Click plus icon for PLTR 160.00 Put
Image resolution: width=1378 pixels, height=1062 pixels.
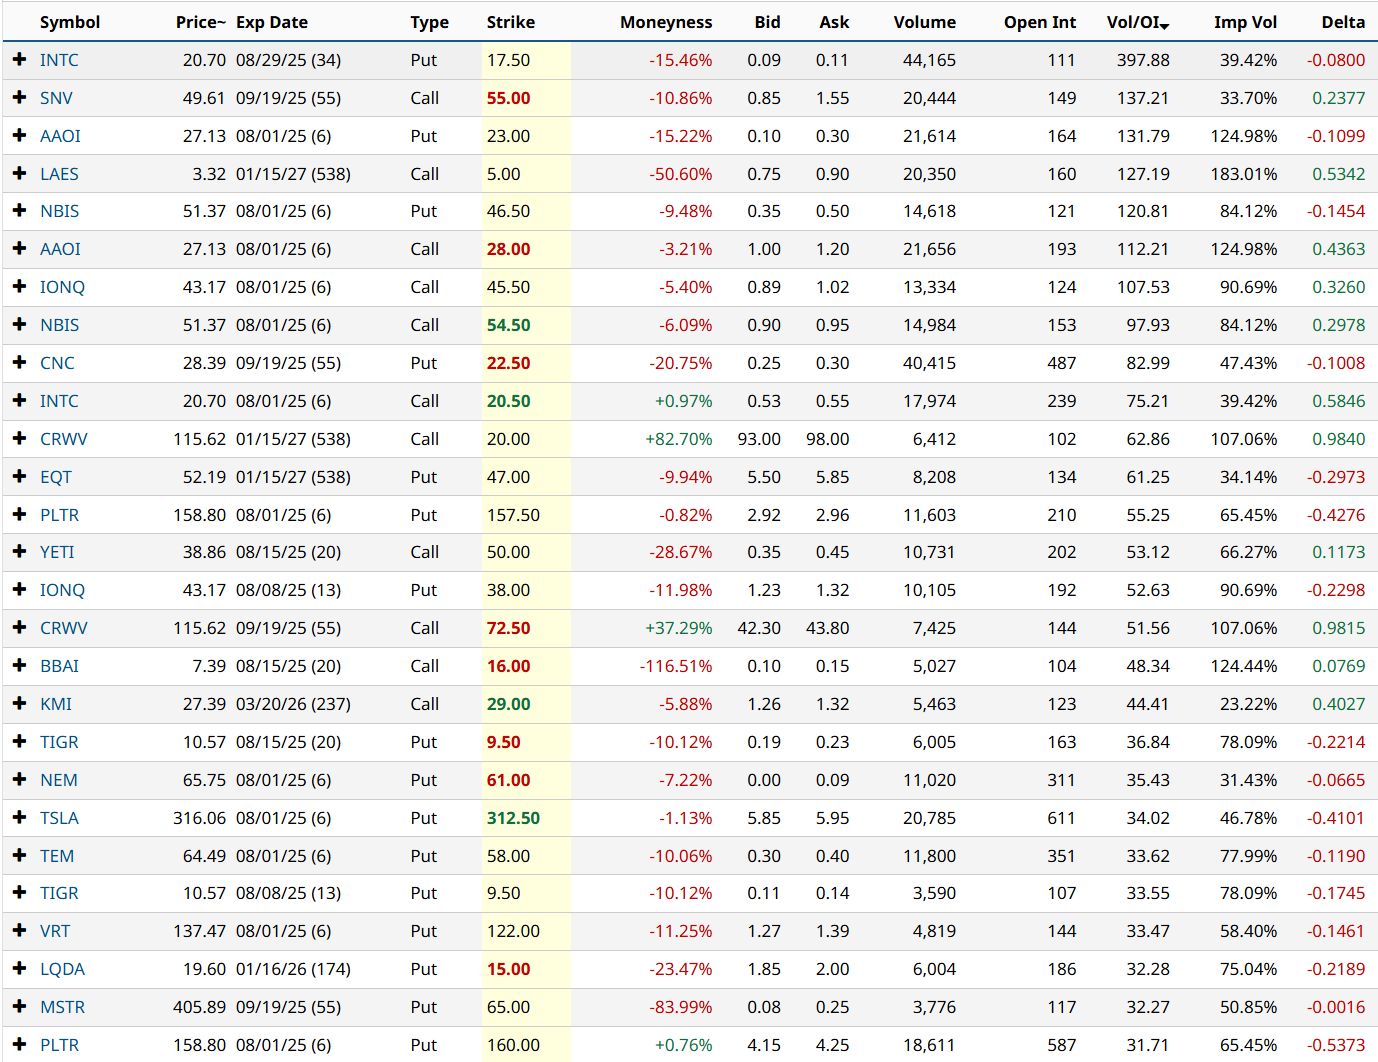coord(19,1045)
